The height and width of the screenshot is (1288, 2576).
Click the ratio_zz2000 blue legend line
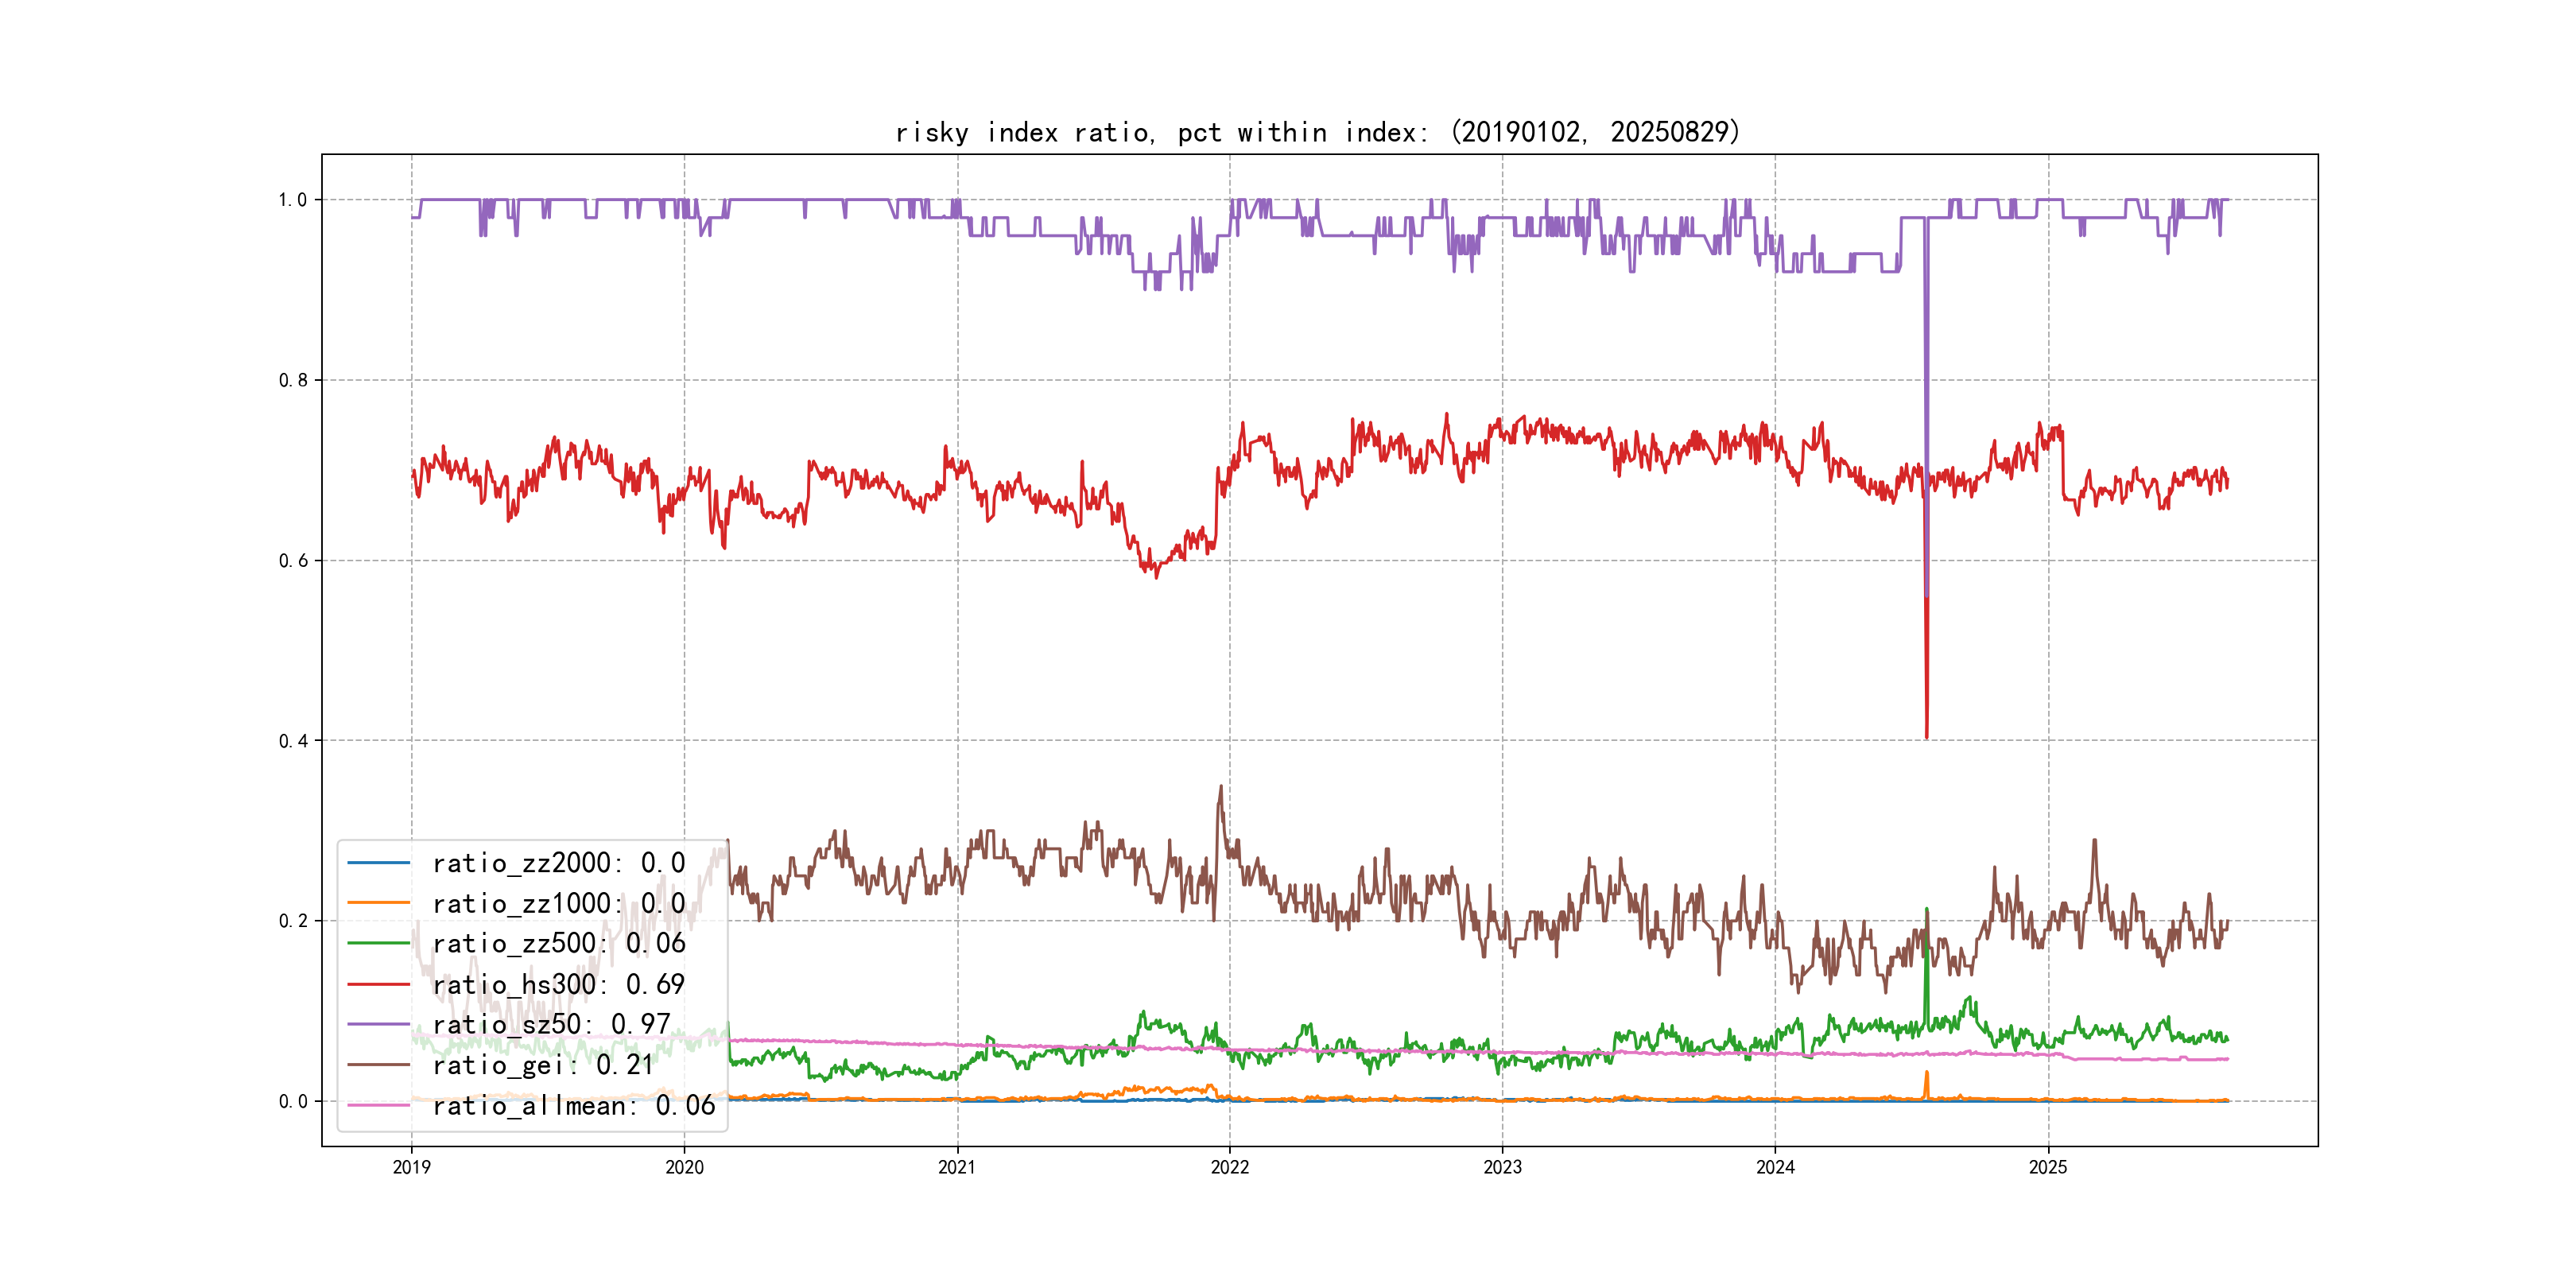coord(378,862)
